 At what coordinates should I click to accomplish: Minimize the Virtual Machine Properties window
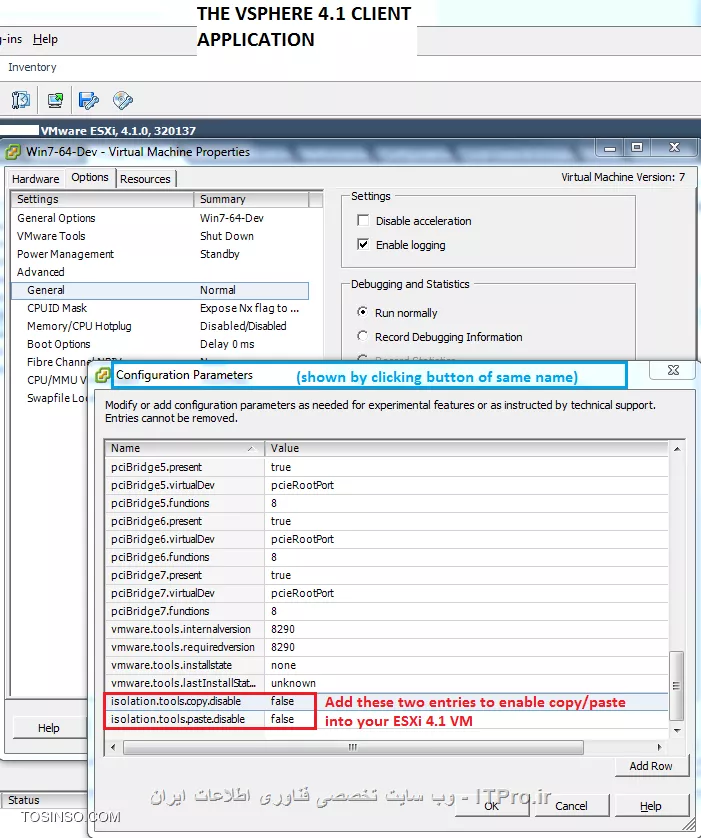(x=610, y=148)
